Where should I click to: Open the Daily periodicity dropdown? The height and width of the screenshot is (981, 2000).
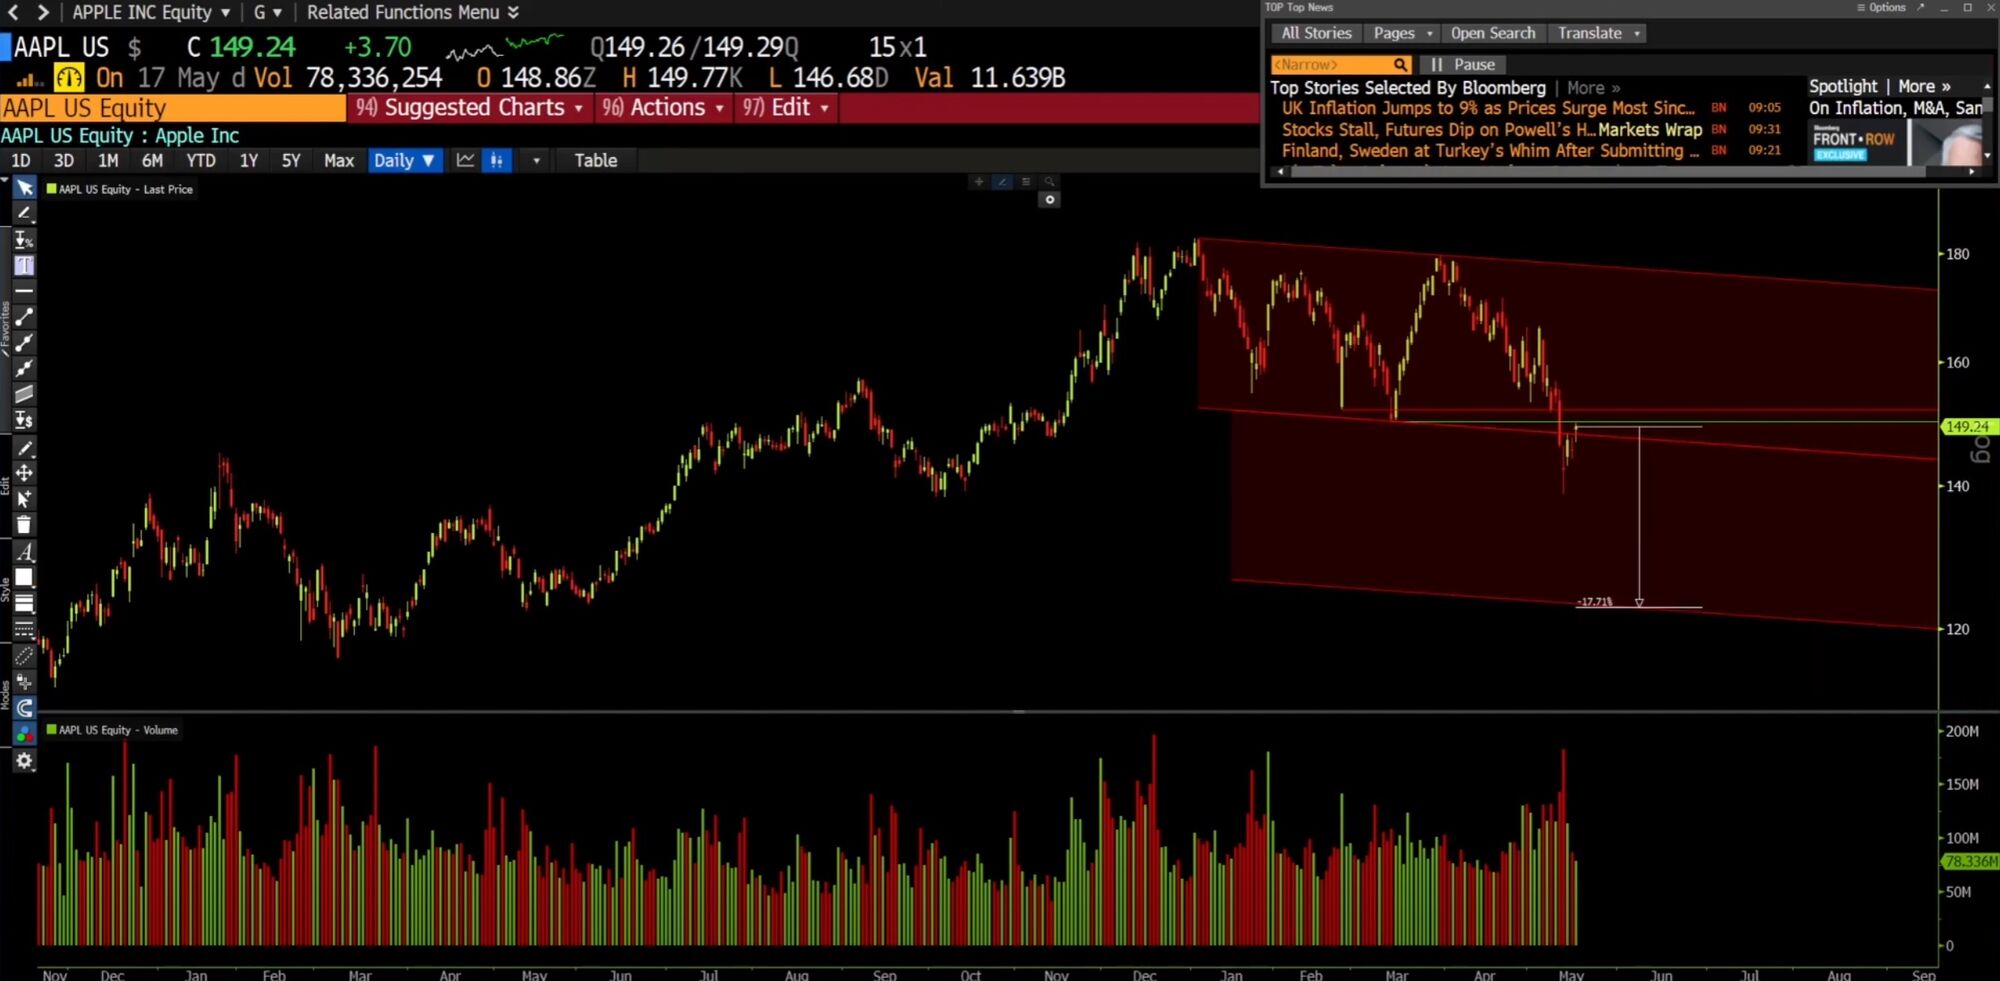click(x=404, y=160)
